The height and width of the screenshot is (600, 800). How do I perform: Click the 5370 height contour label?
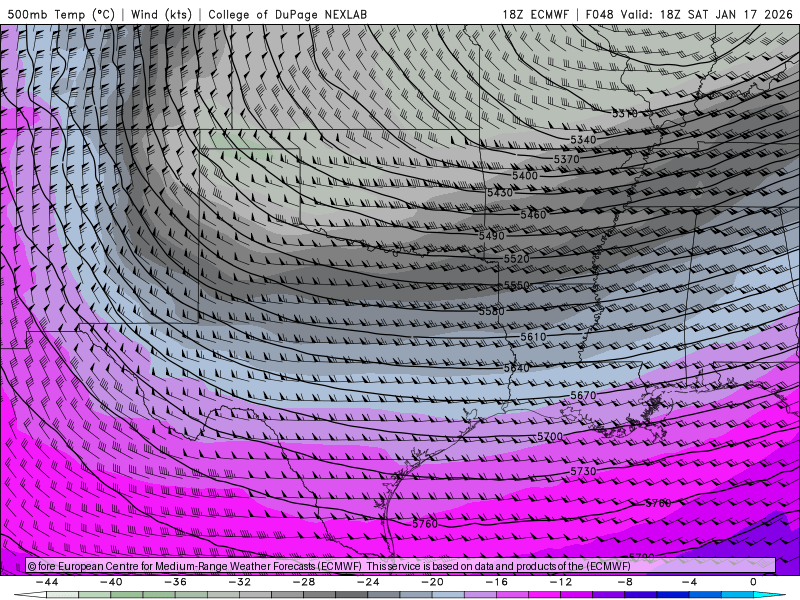tap(567, 159)
